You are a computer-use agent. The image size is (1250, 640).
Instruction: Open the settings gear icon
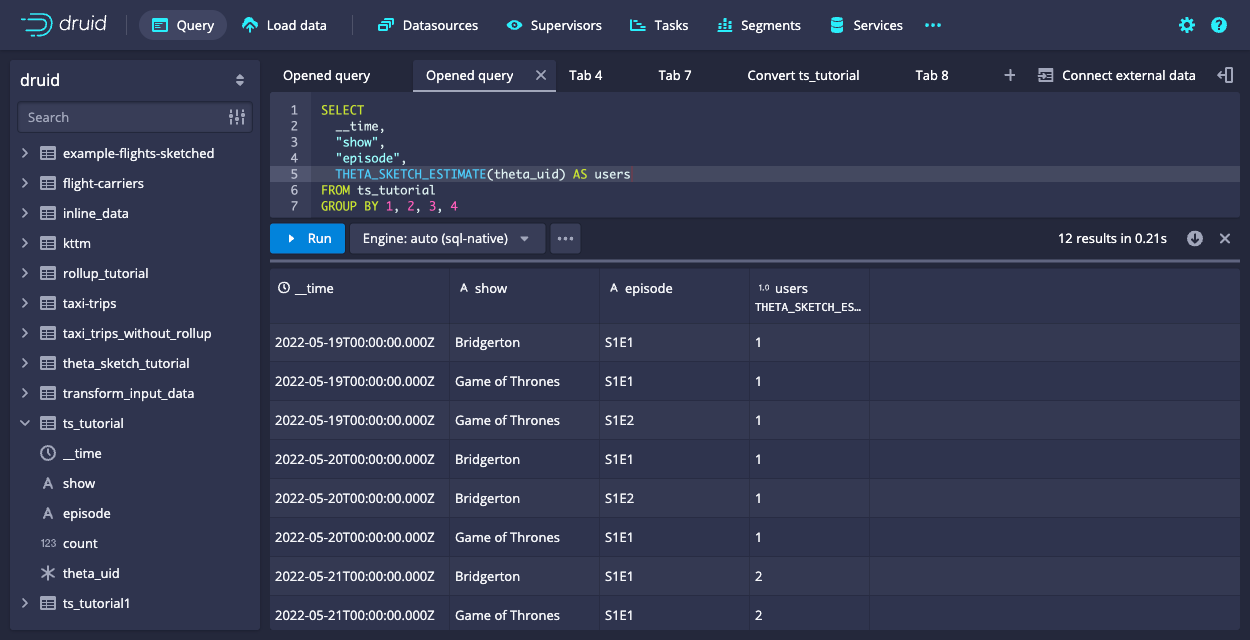[1187, 25]
